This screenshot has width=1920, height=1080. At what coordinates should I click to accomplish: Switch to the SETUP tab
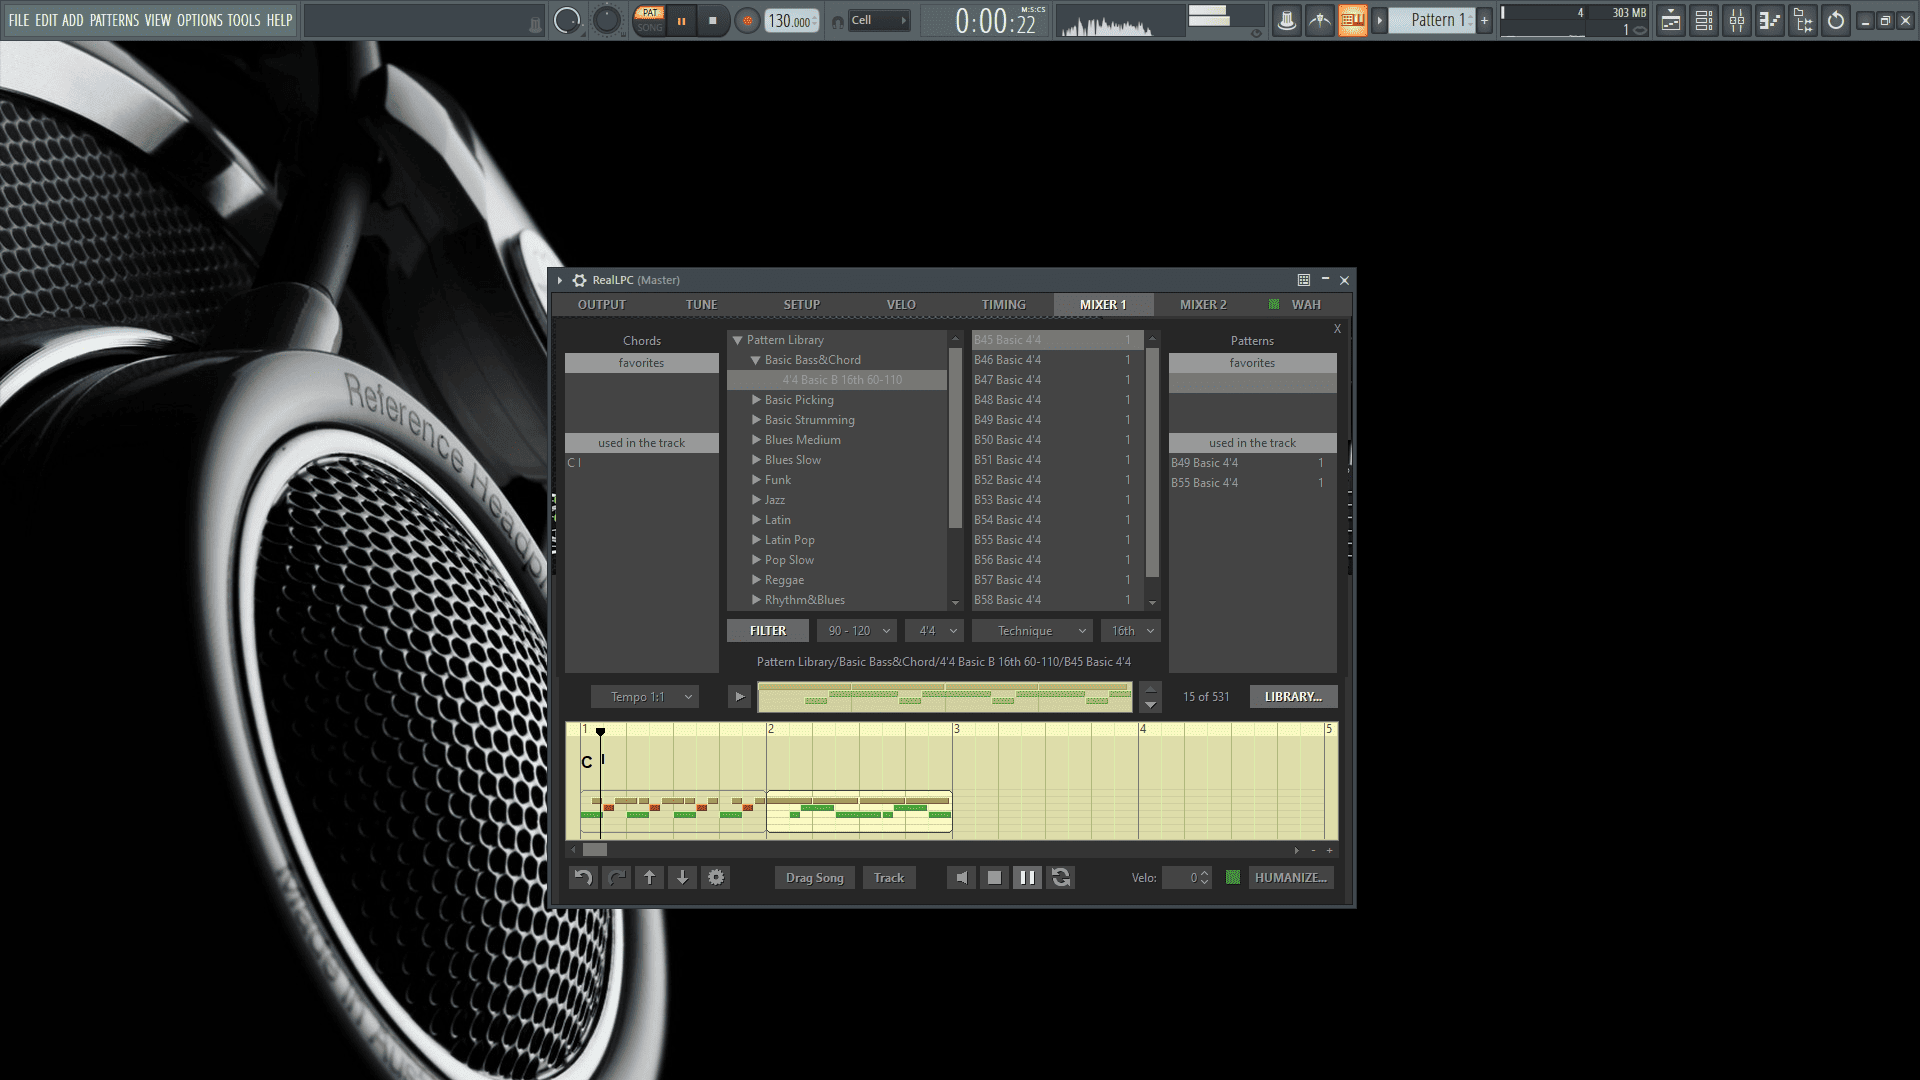tap(802, 304)
